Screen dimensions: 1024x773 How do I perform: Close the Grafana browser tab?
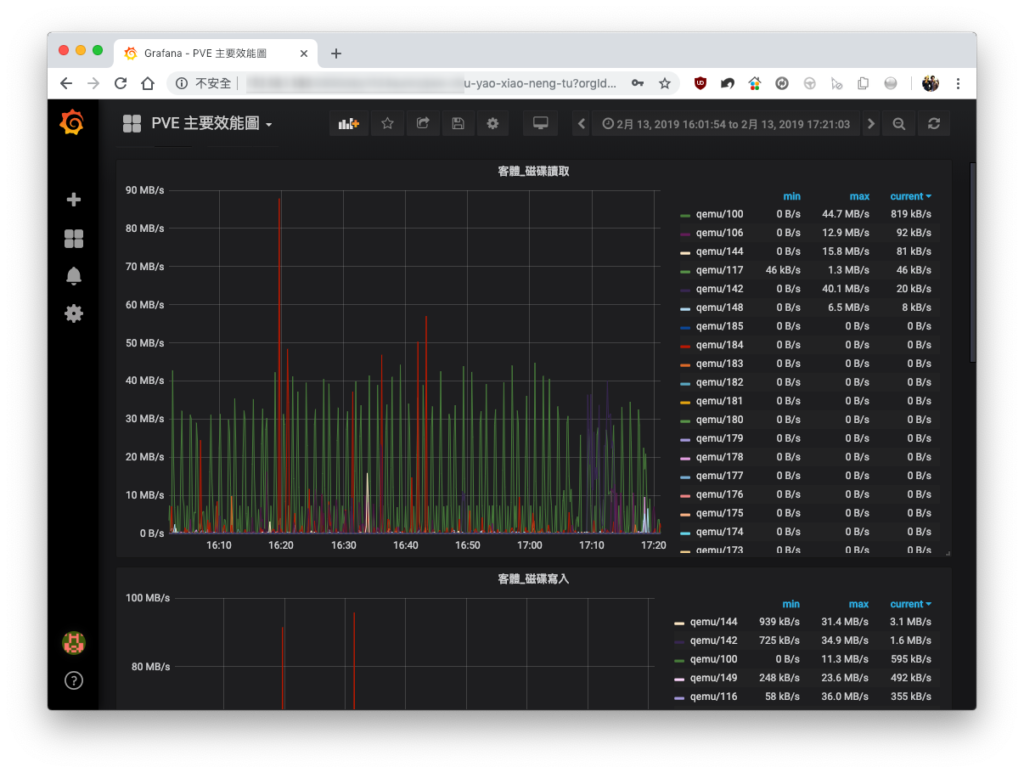304,54
